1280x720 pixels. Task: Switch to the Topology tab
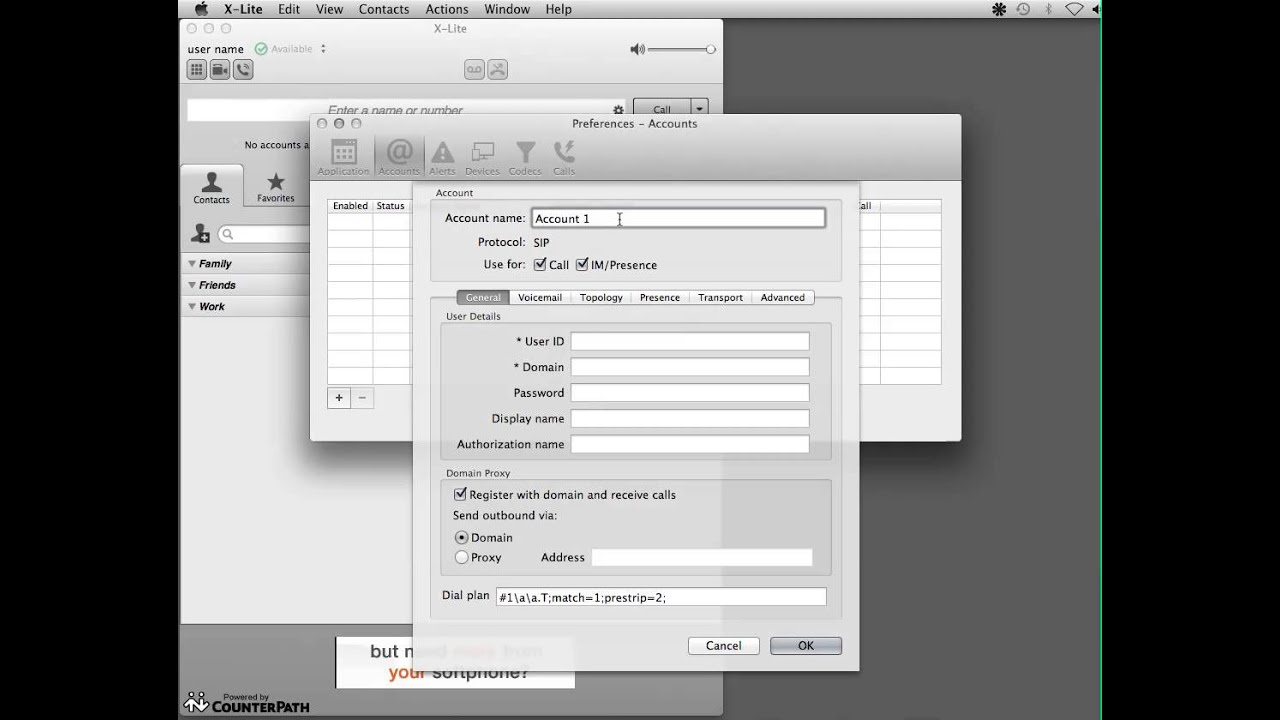tap(601, 297)
